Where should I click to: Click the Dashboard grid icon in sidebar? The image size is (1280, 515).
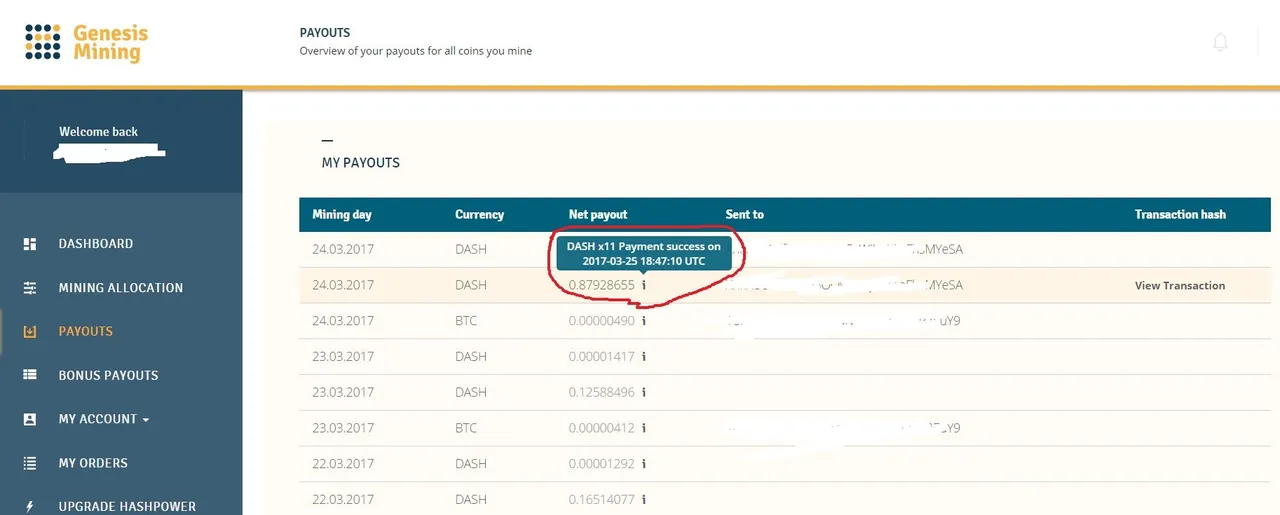tap(30, 244)
